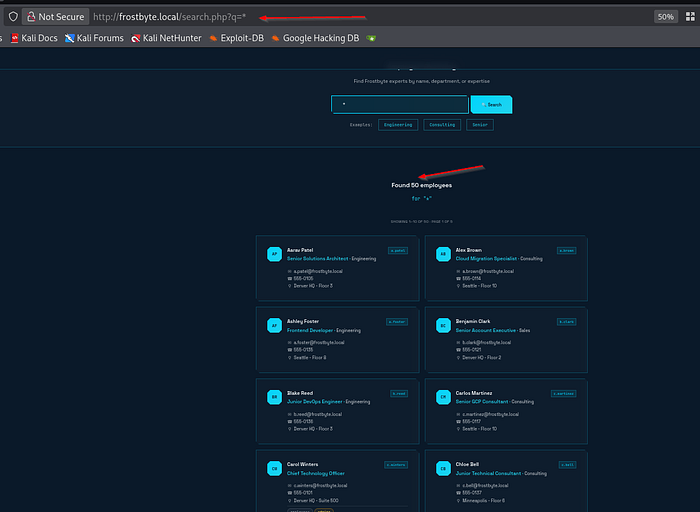Click the Search button

tap(491, 104)
